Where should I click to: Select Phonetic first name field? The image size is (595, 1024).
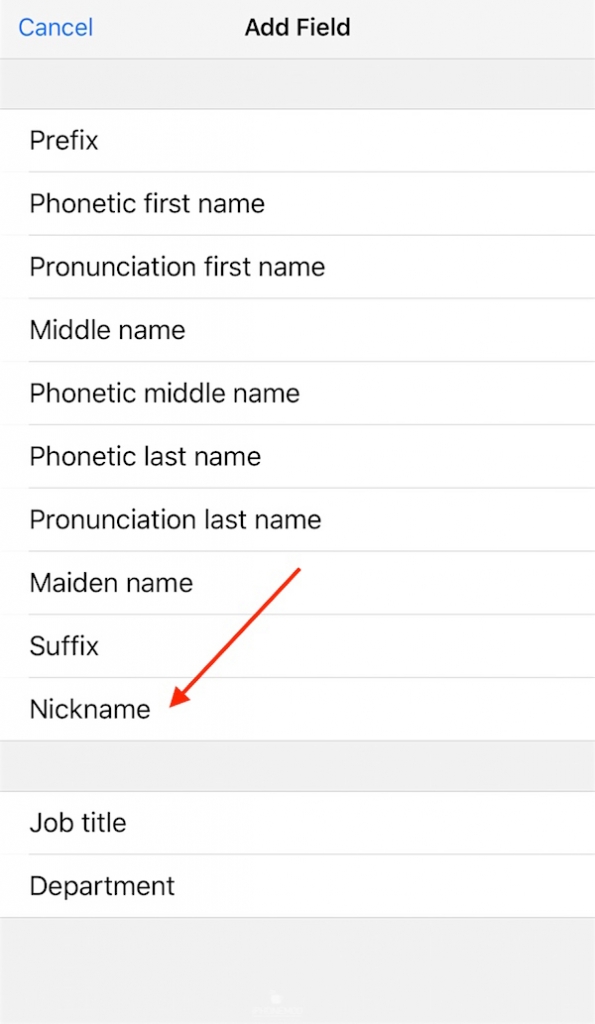297,204
